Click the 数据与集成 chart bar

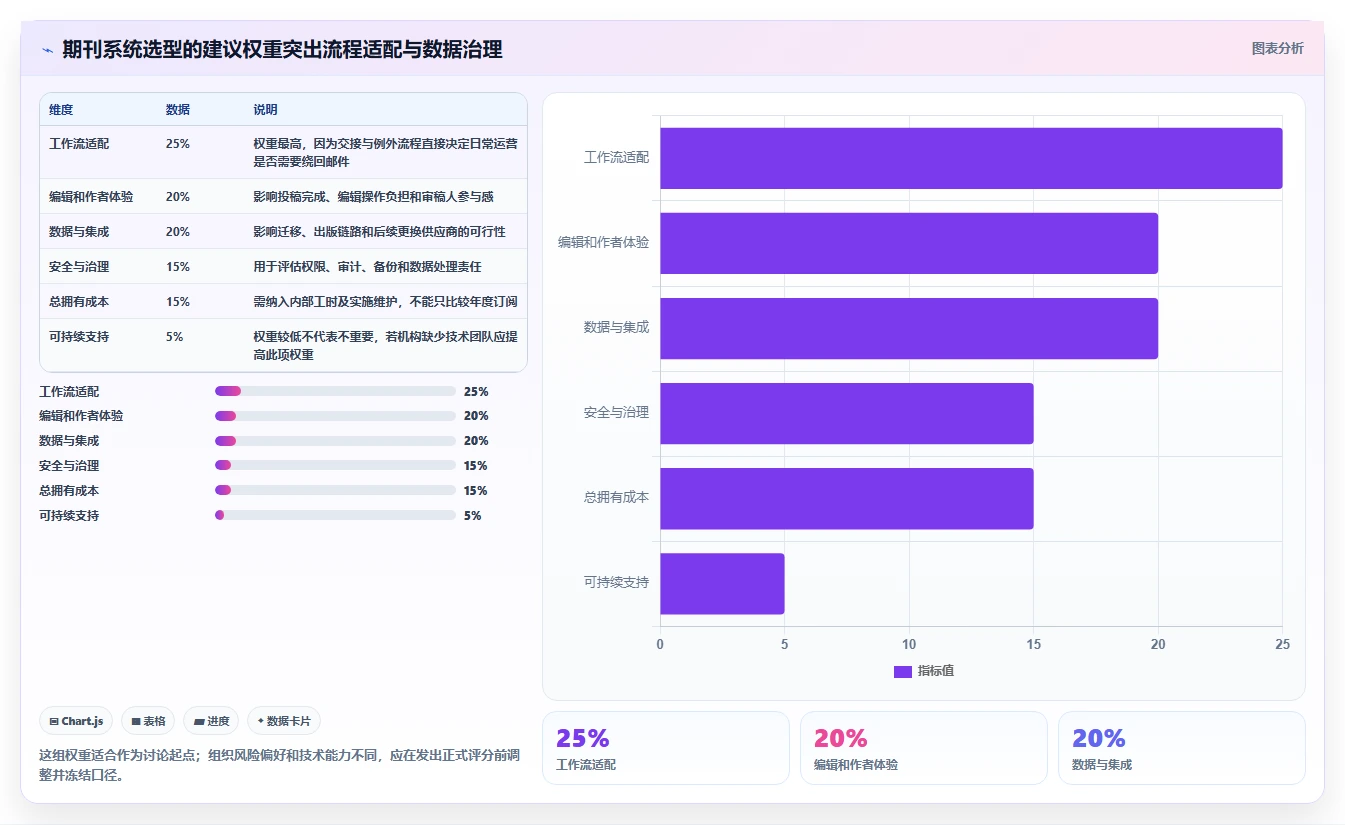[x=909, y=328]
